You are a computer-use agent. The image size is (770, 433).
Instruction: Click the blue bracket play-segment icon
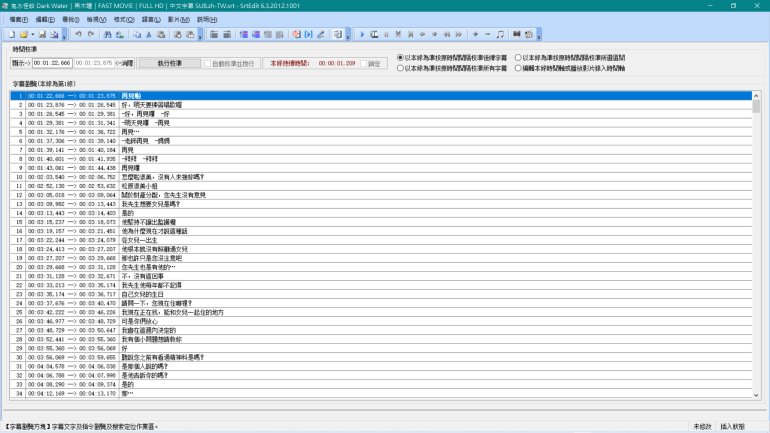pyautogui.click(x=308, y=34)
